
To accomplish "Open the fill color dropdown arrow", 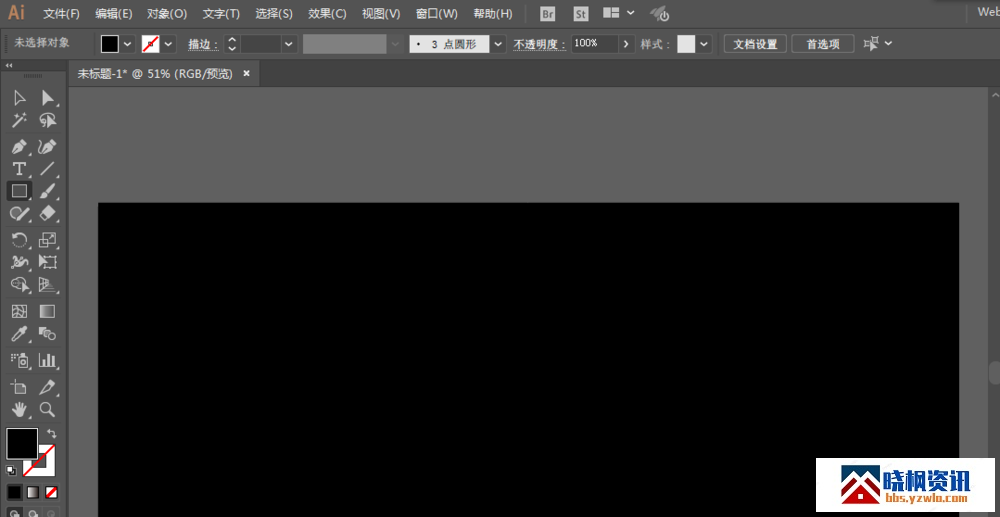I will click(x=127, y=44).
